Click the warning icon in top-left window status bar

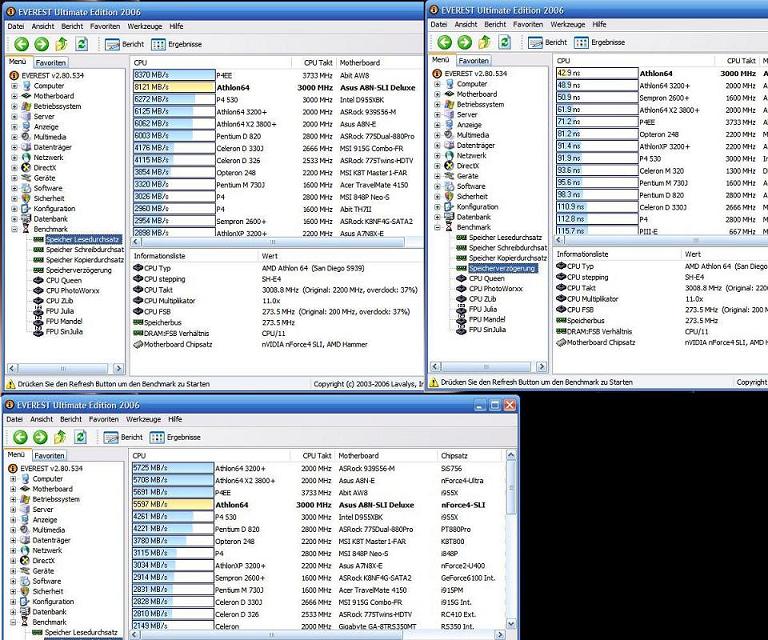tap(10, 384)
